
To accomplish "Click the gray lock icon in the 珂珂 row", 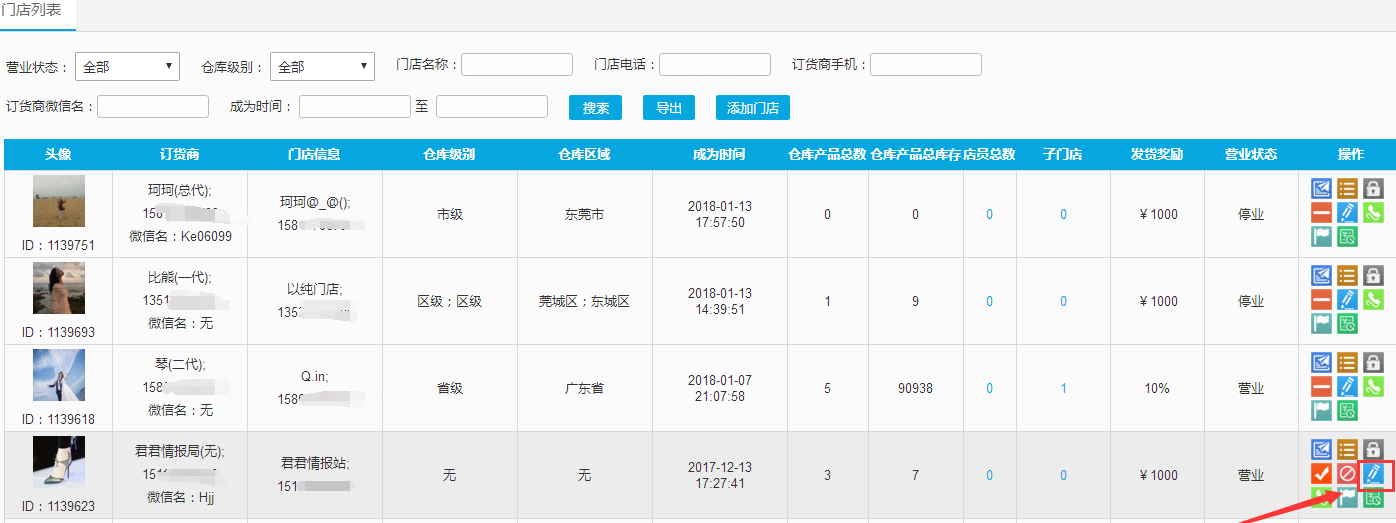I will click(x=1373, y=189).
